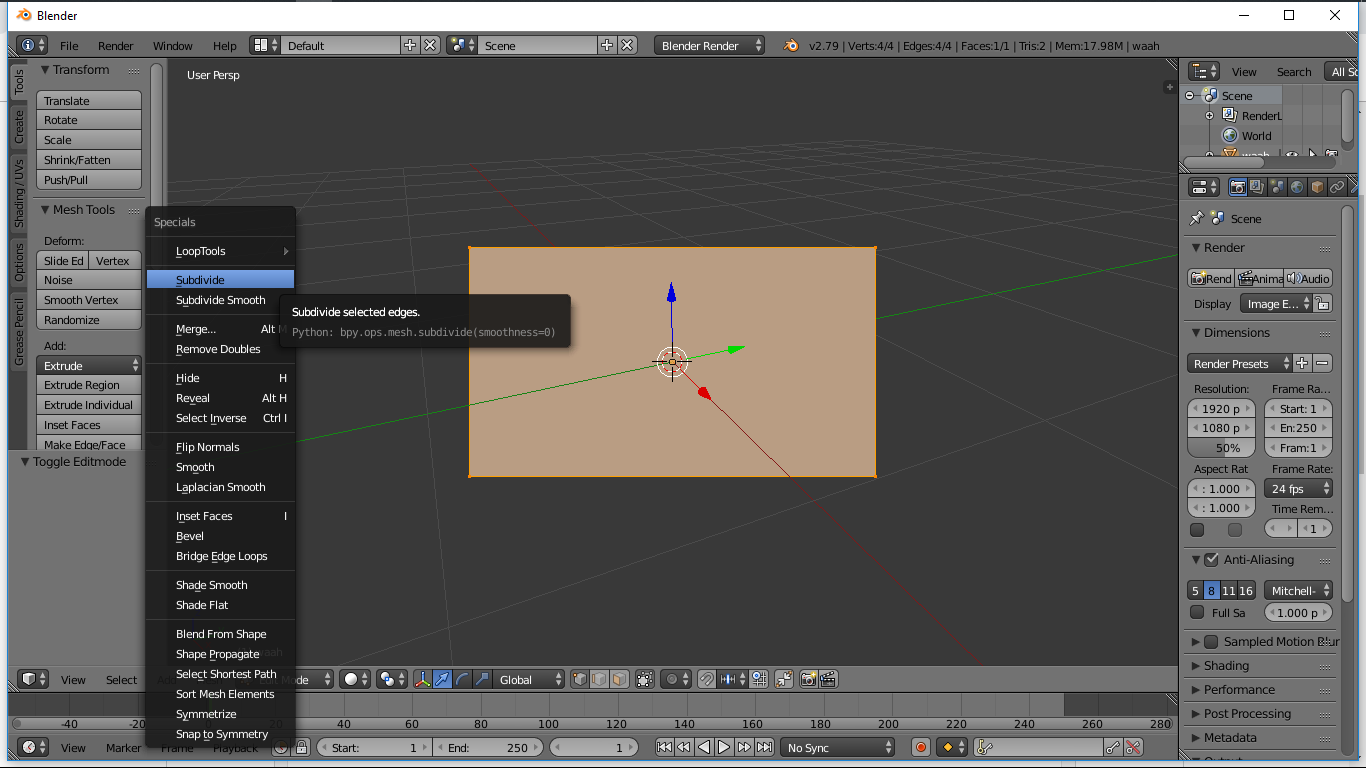
Task: Open the render tab in Properties header
Action: (1237, 187)
